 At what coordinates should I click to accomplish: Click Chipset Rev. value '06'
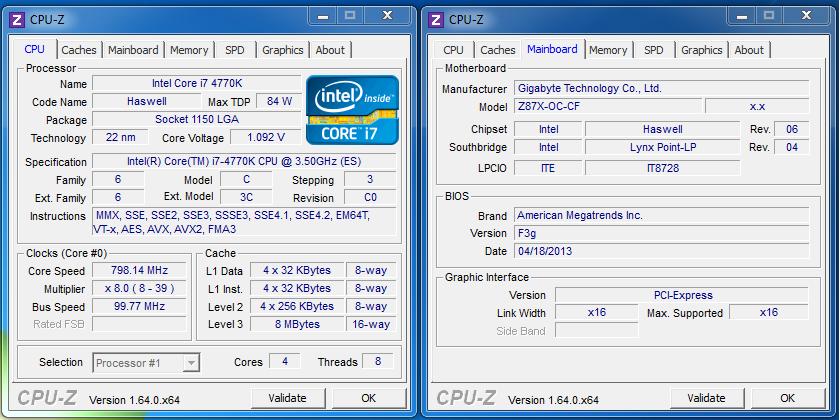point(792,129)
